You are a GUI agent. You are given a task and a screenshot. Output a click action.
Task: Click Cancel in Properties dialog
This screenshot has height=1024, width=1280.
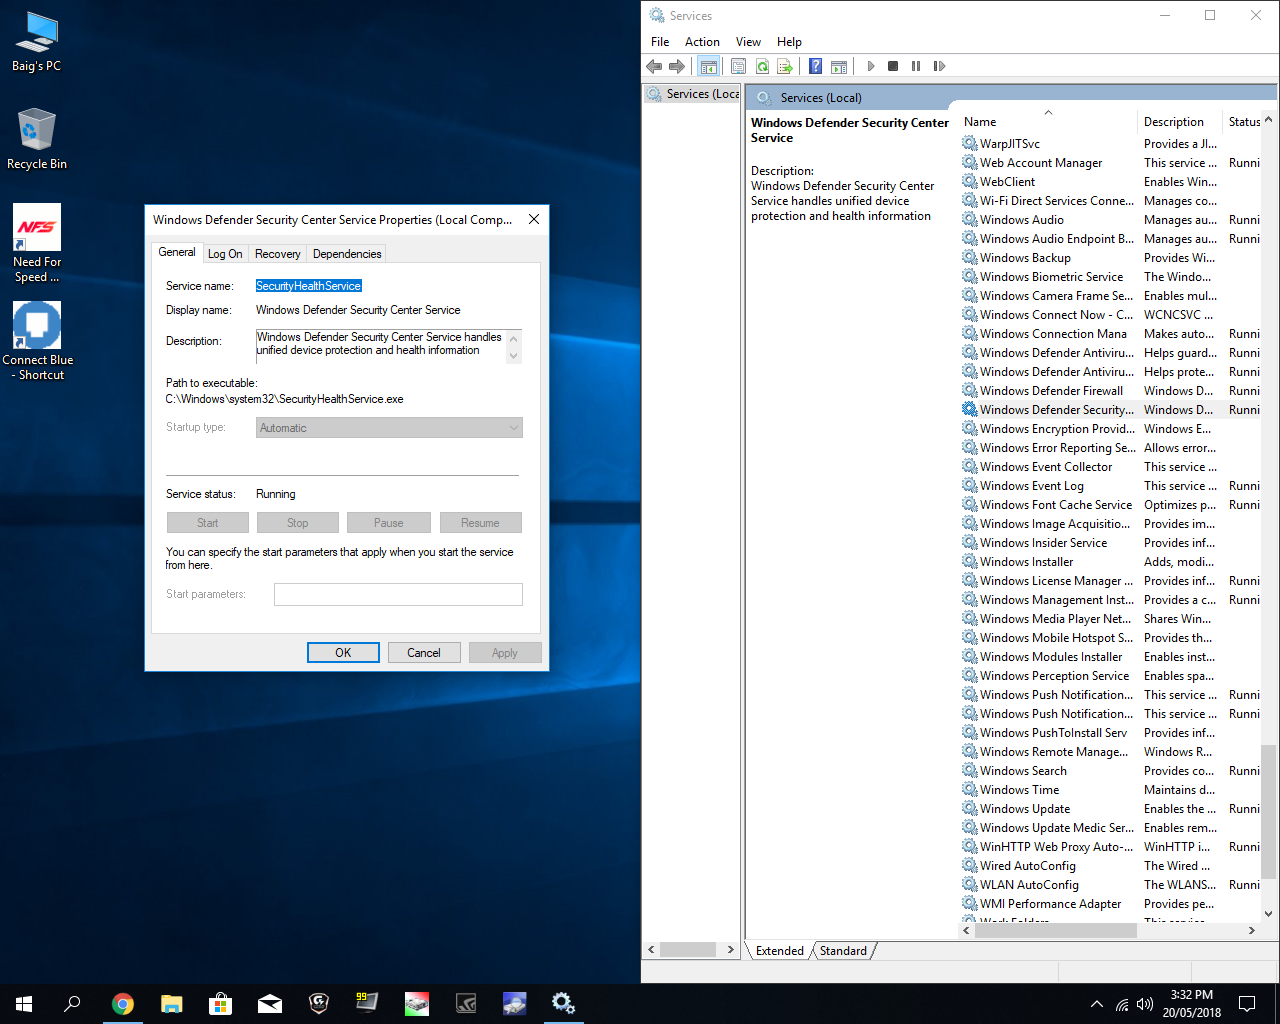pos(424,653)
